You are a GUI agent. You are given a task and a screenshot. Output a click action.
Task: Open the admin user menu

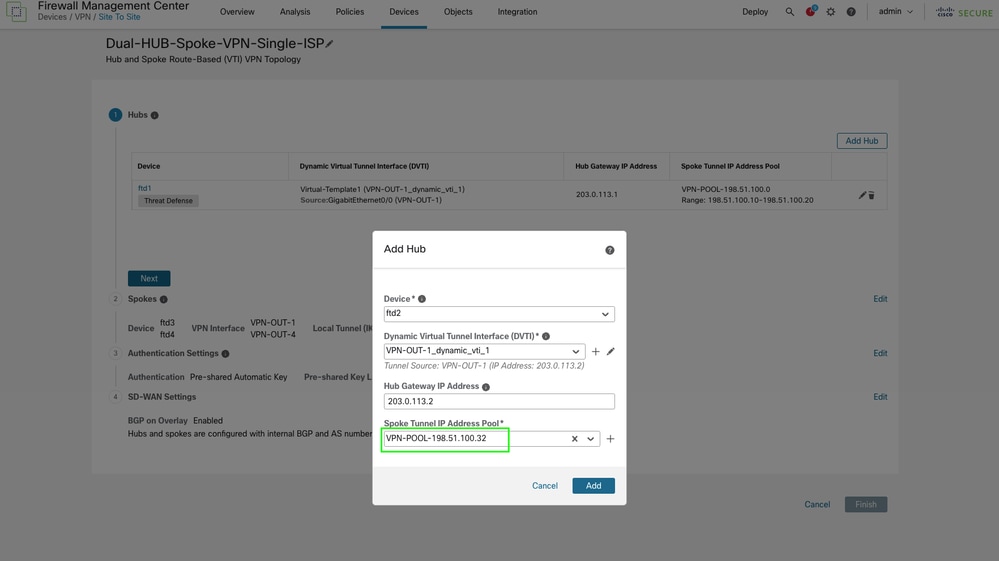coord(896,11)
